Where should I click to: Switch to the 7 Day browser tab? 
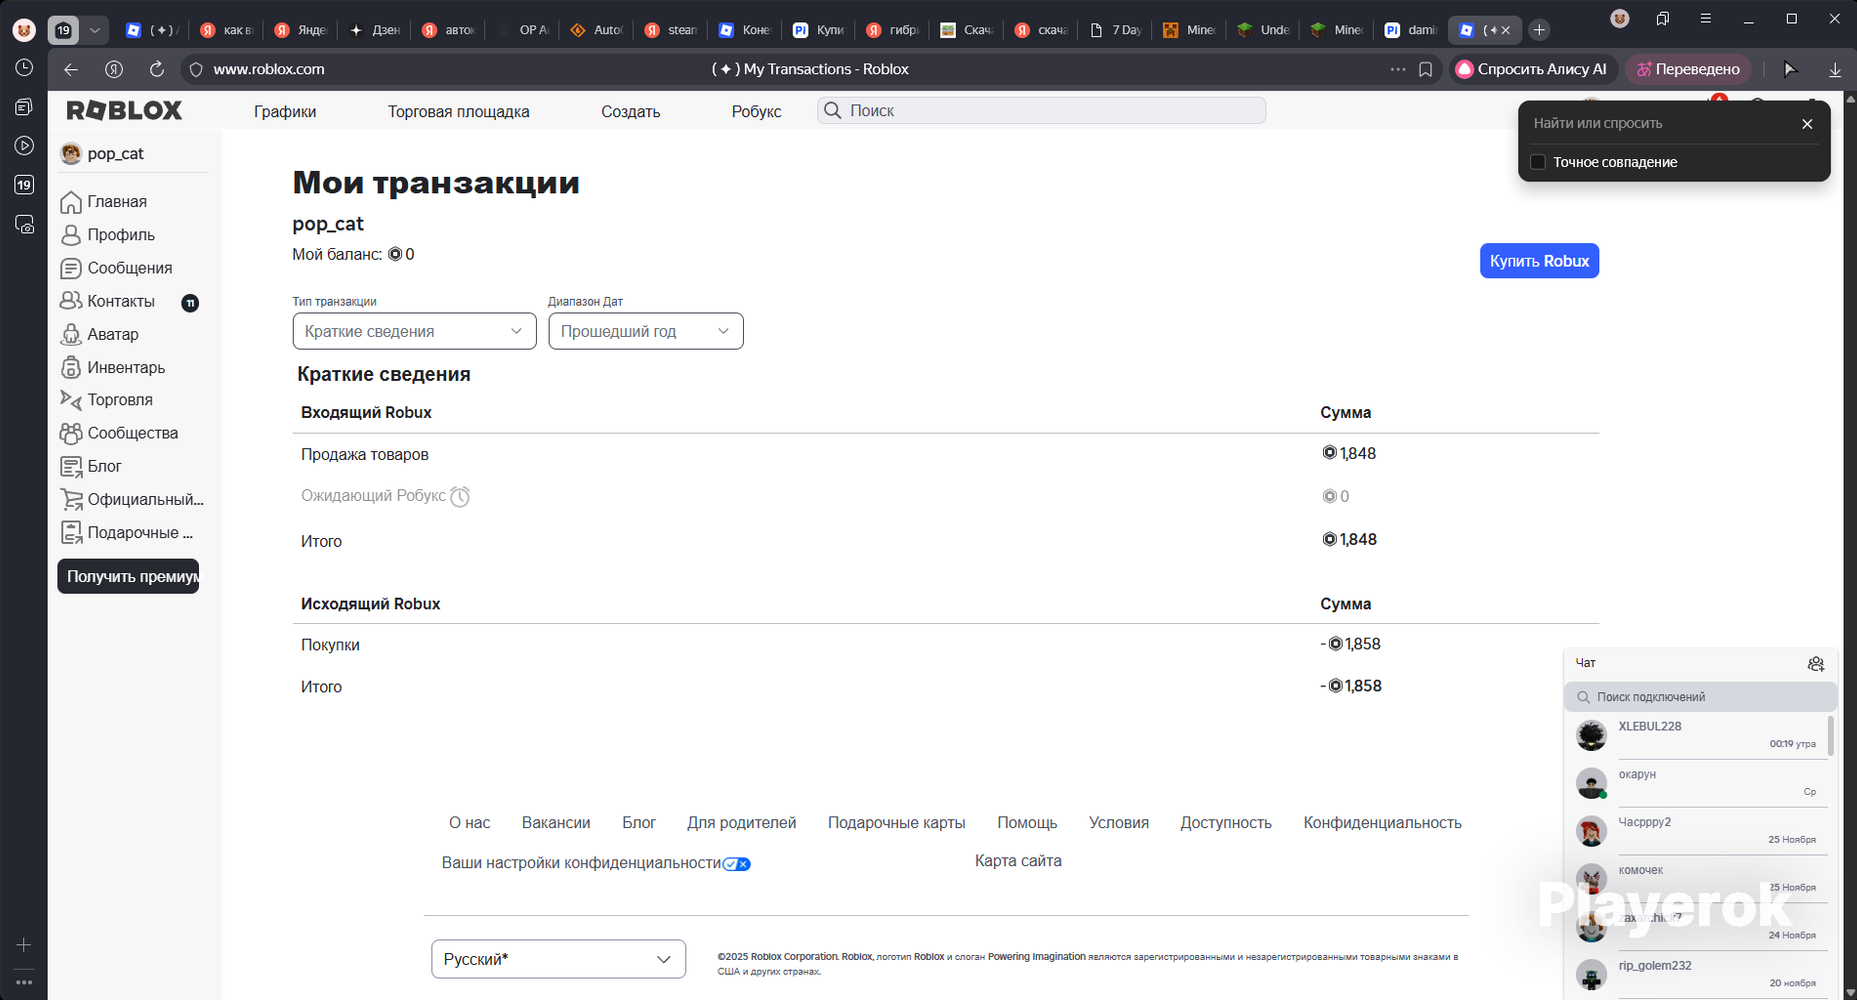[1117, 30]
